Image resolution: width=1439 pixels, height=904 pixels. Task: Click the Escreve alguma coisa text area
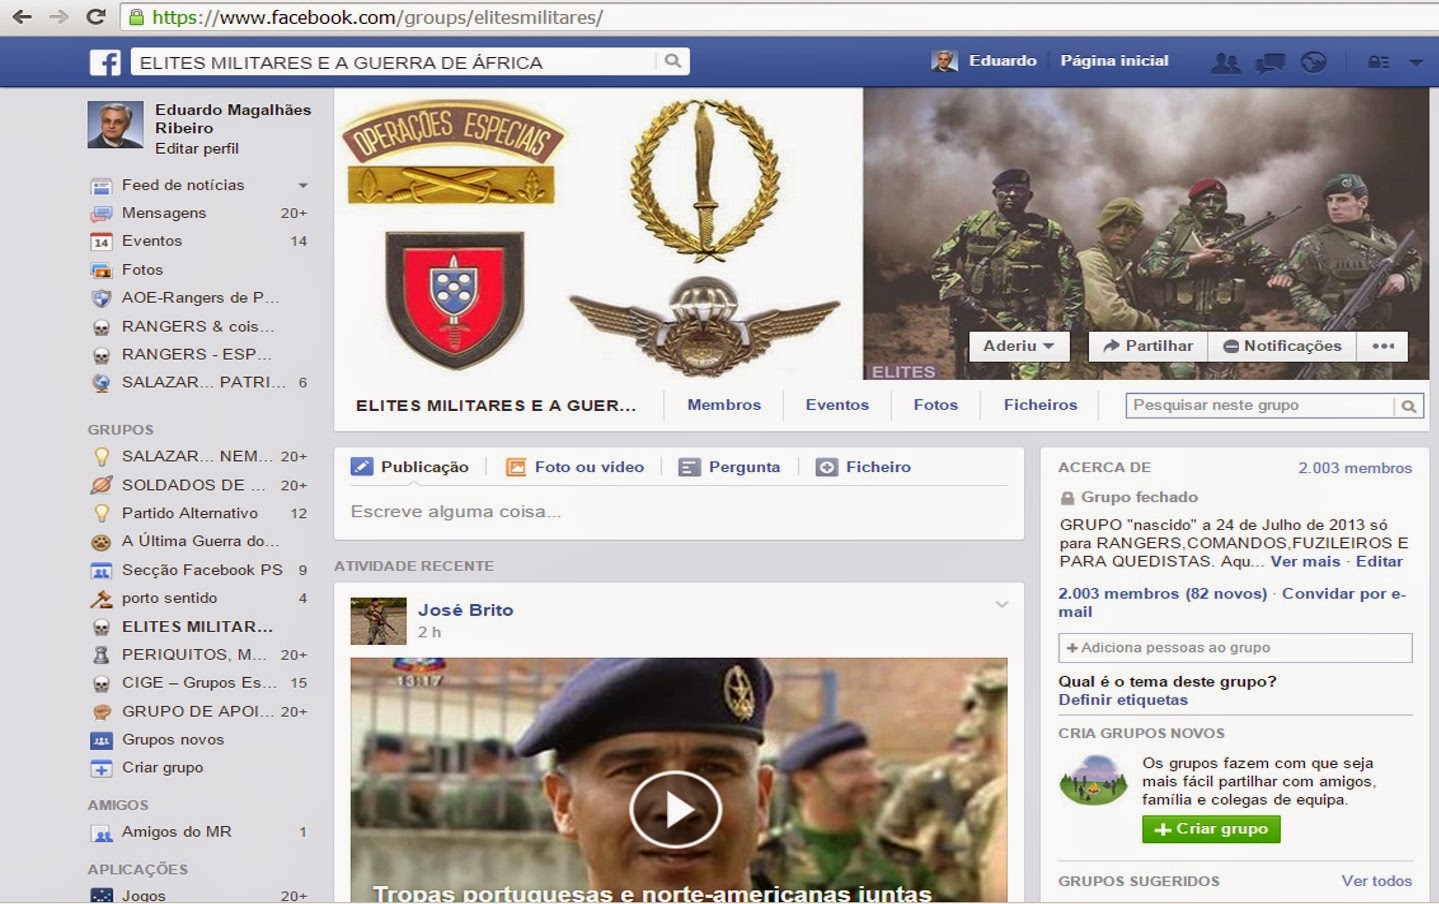coord(678,512)
